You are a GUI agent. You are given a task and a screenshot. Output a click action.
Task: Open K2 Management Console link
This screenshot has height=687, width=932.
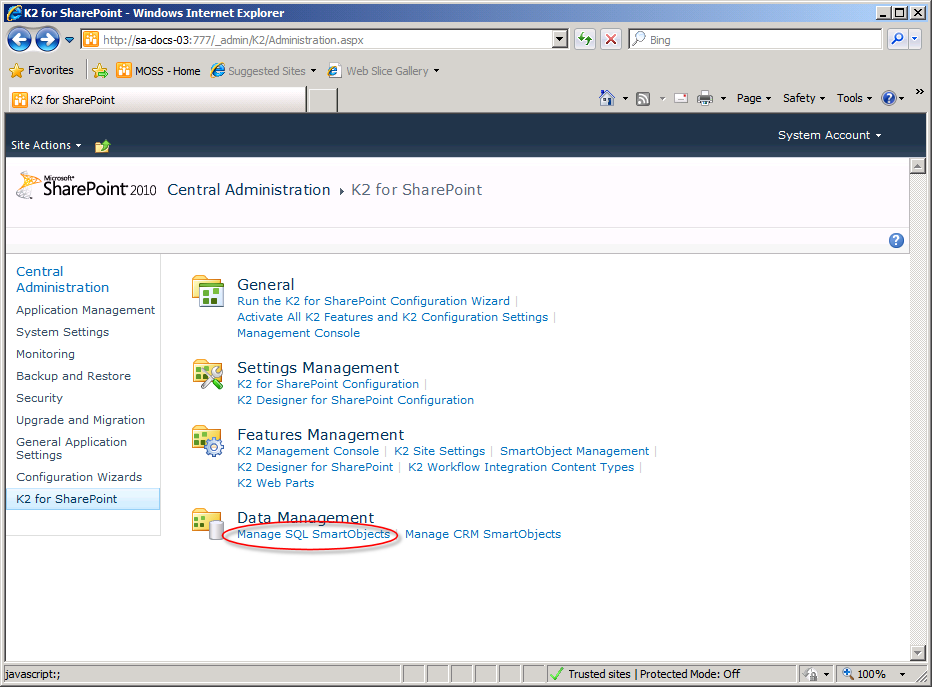coord(308,451)
